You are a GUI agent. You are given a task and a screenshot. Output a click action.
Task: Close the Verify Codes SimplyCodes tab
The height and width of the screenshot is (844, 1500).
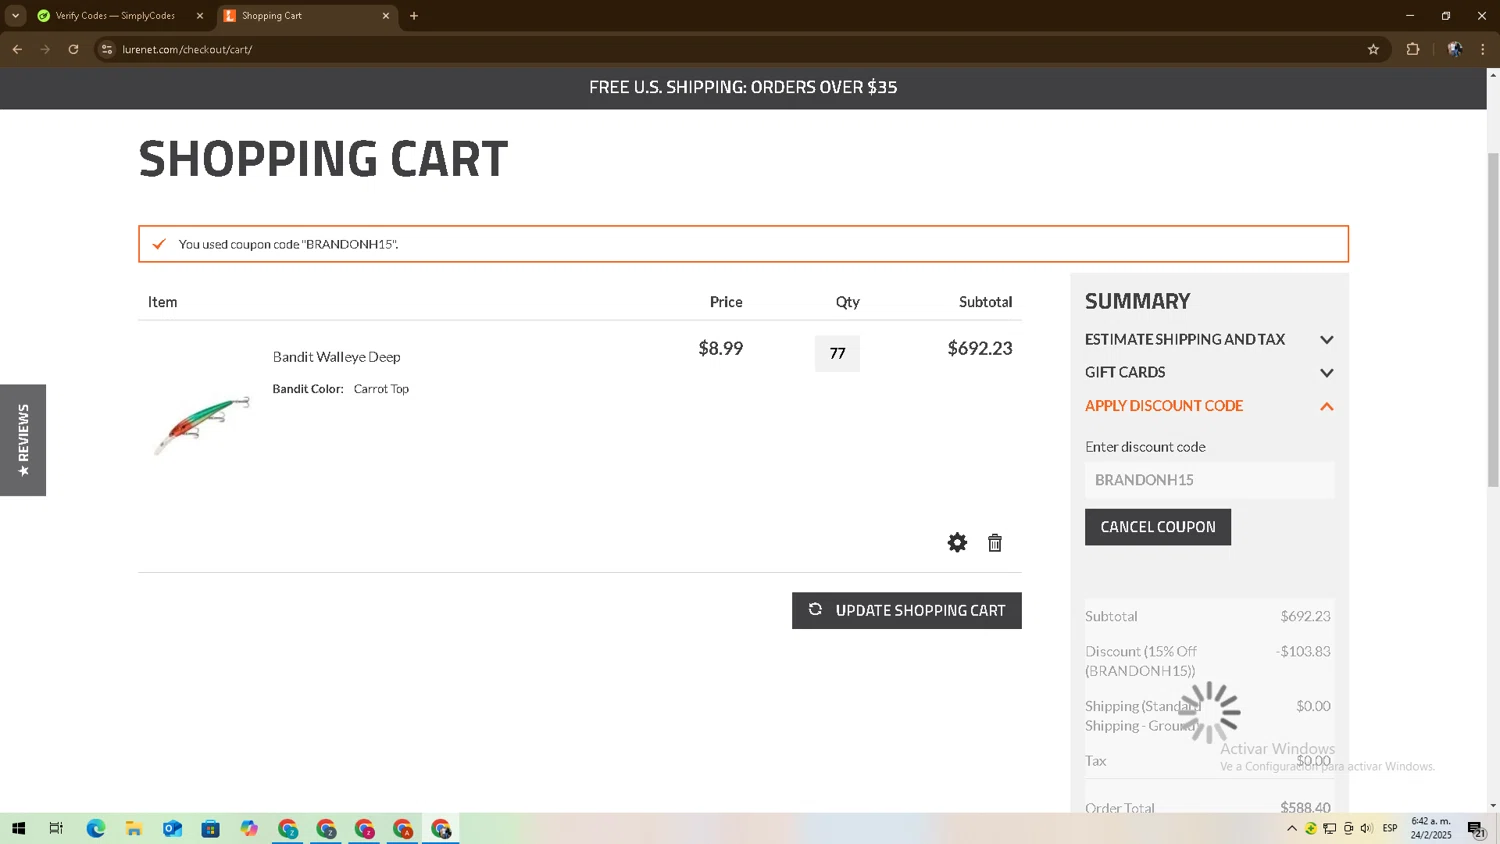tap(200, 16)
